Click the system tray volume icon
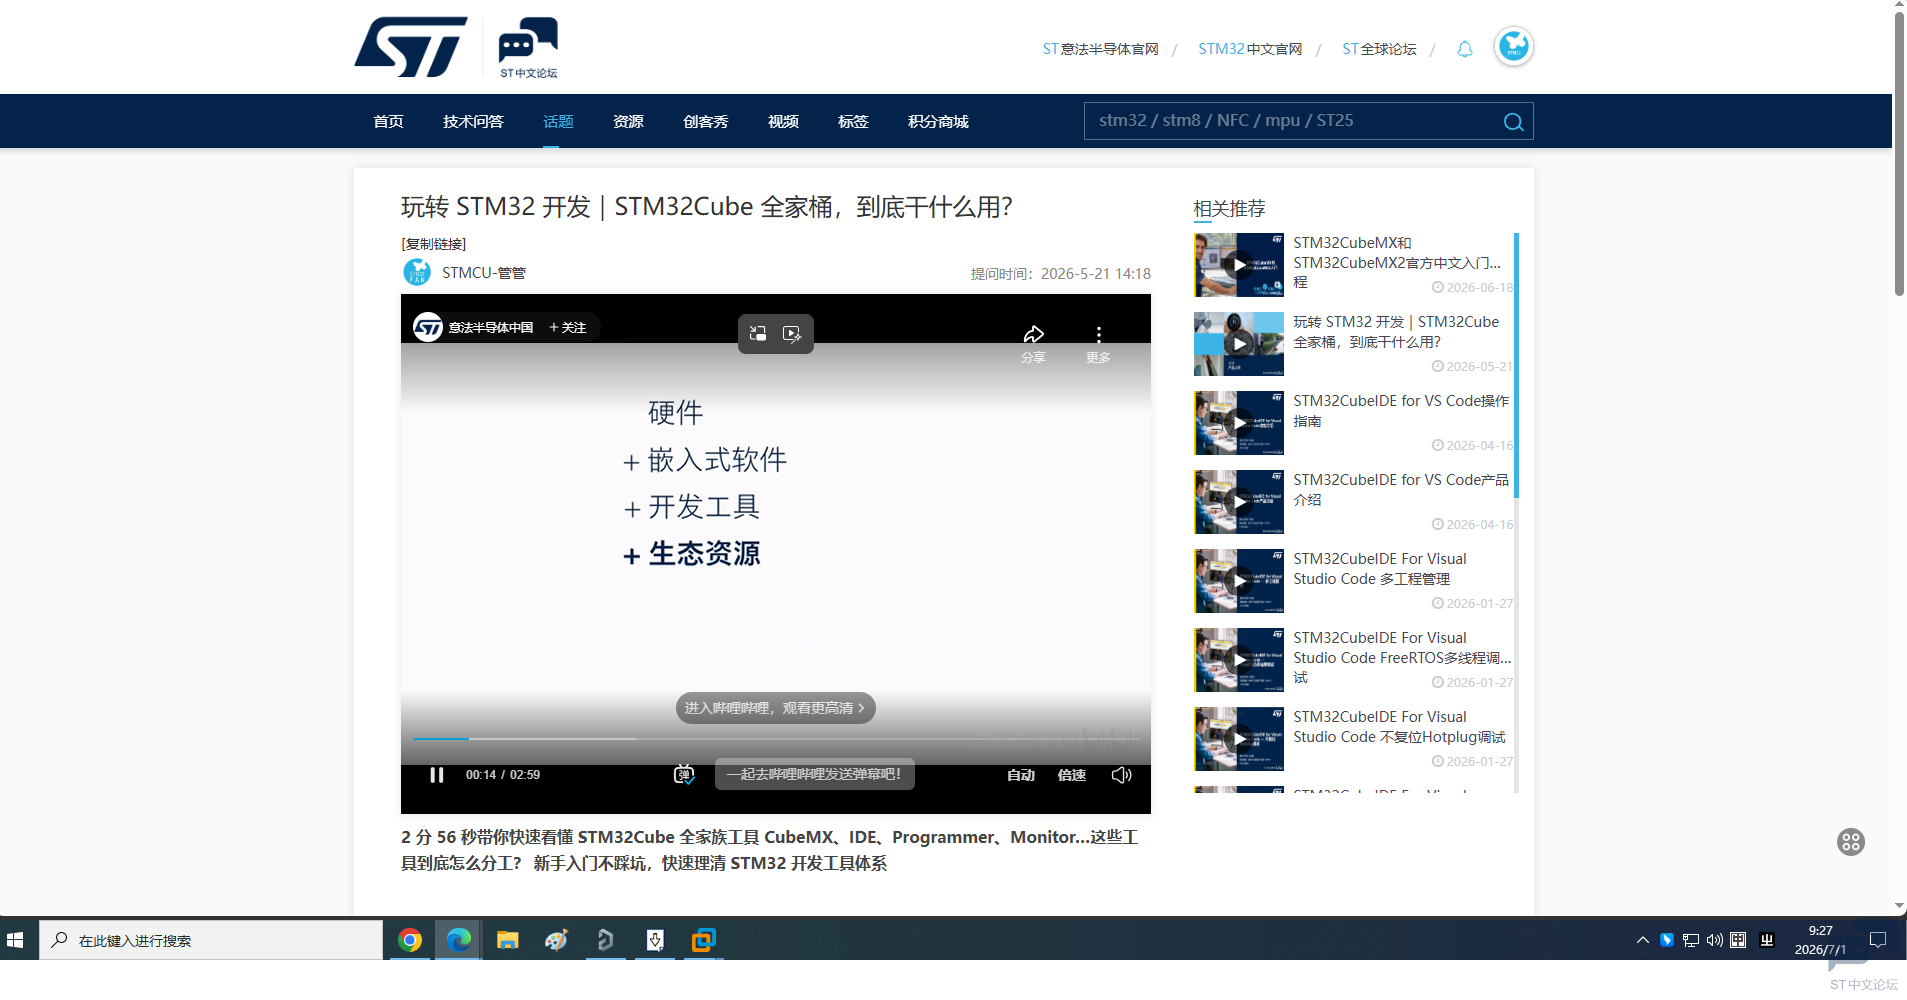 [x=1714, y=940]
